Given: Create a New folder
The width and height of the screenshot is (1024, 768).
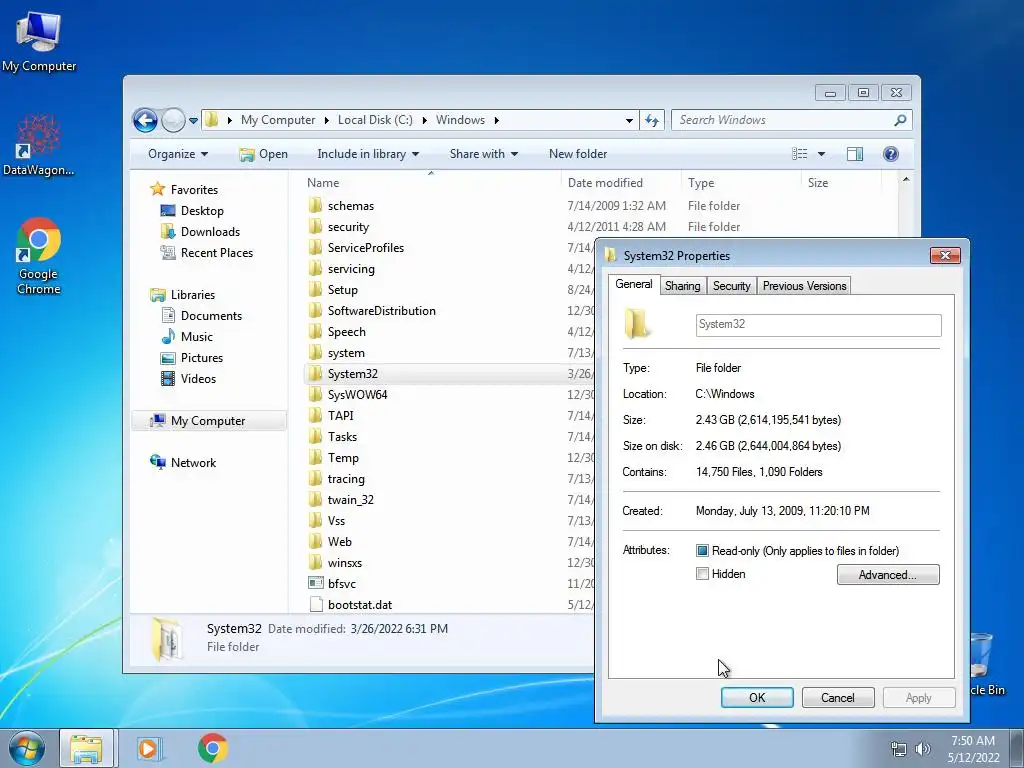Looking at the screenshot, I should pyautogui.click(x=578, y=154).
